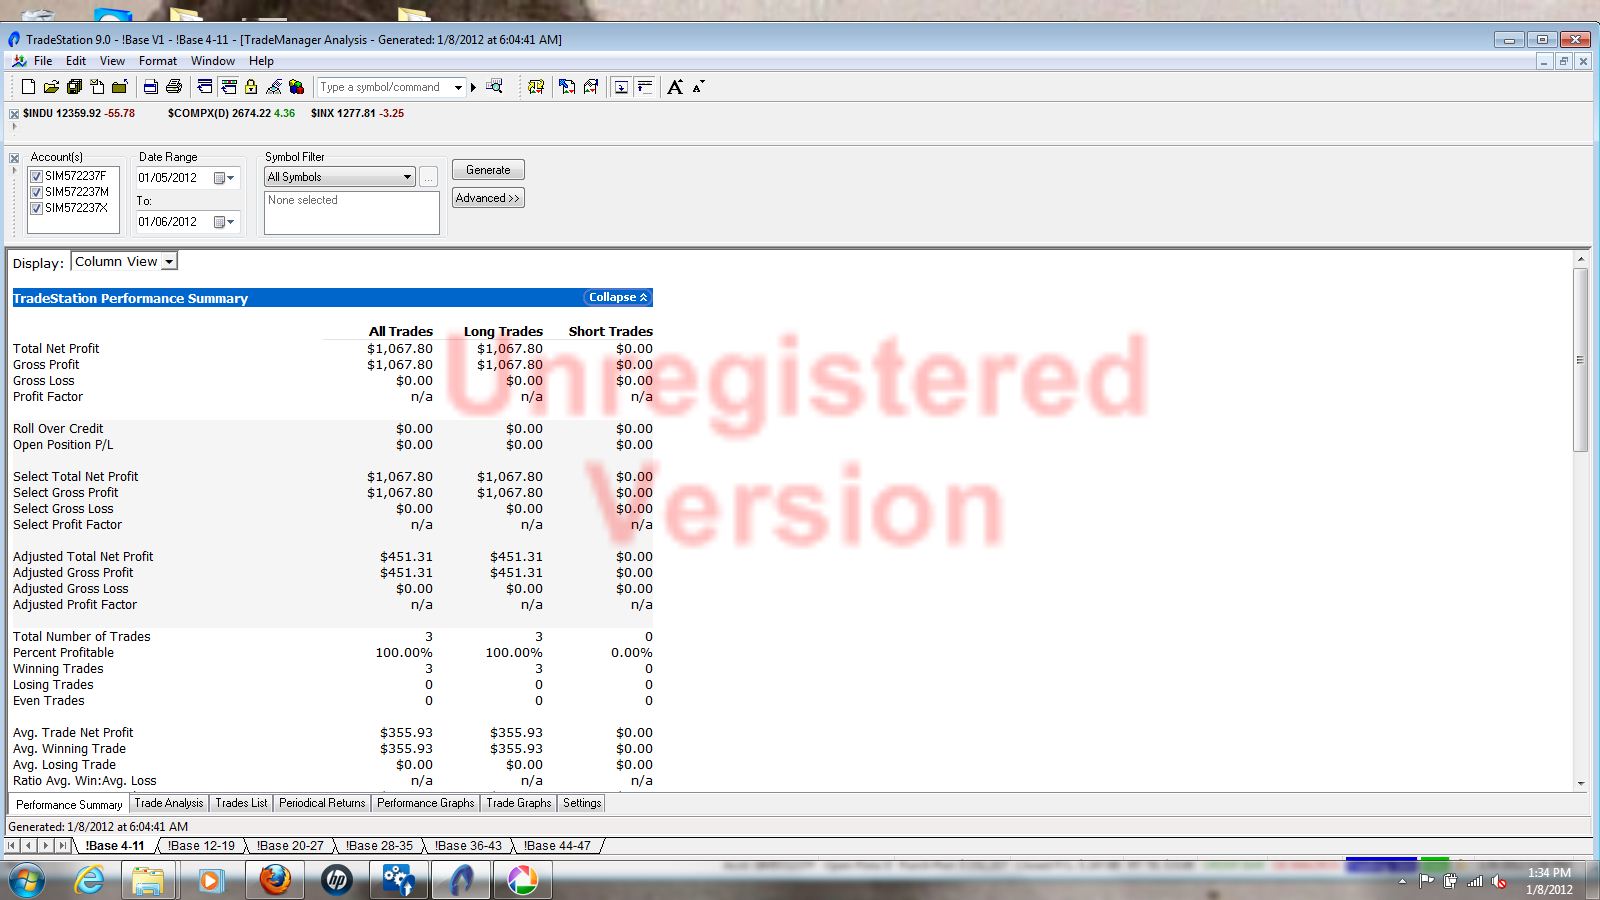Click the Advanced >> button

point(488,198)
